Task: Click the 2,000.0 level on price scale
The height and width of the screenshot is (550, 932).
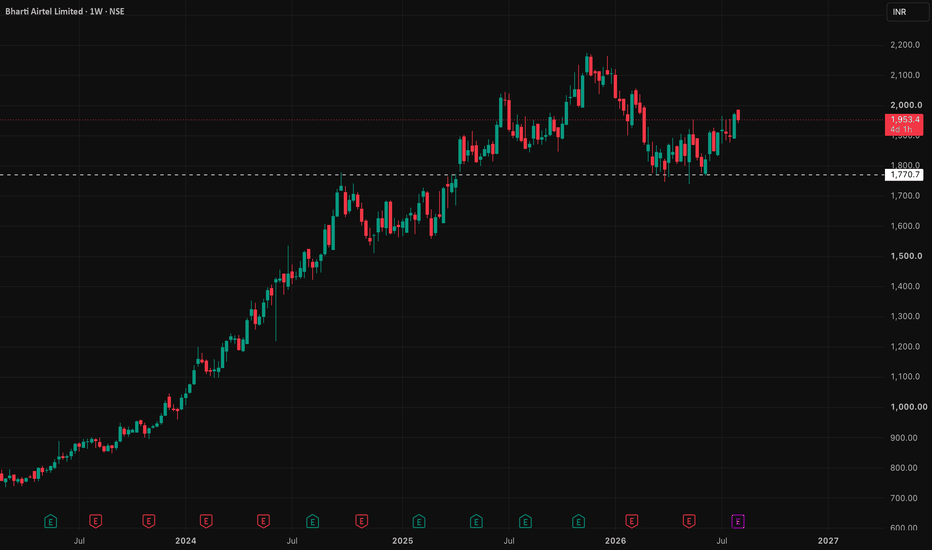Action: click(906, 105)
